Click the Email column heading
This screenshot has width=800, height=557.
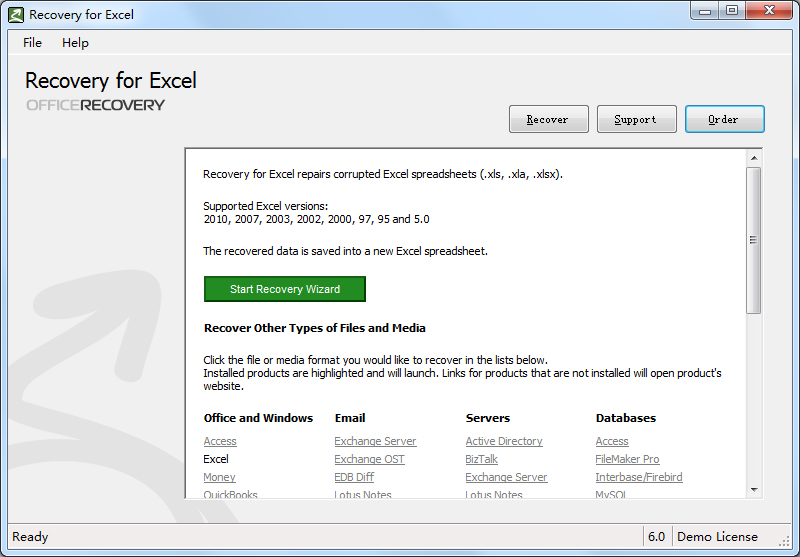350,418
